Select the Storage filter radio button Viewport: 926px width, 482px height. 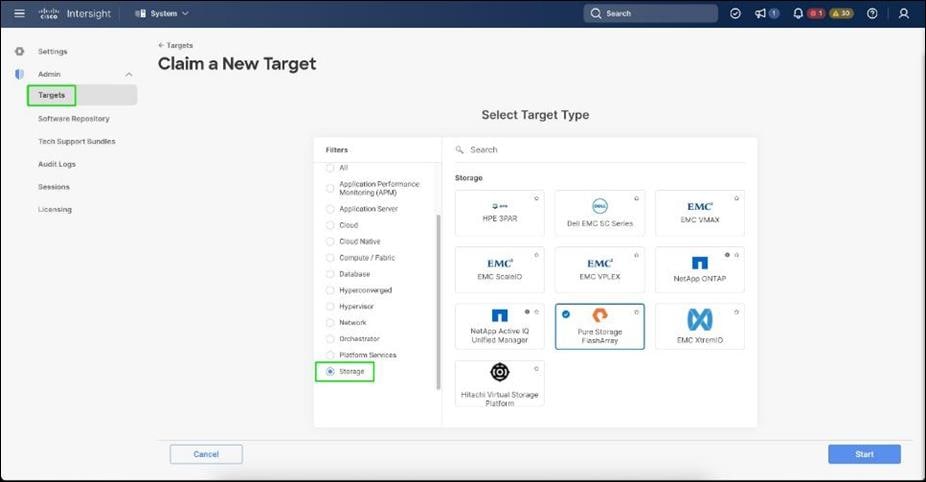[330, 372]
